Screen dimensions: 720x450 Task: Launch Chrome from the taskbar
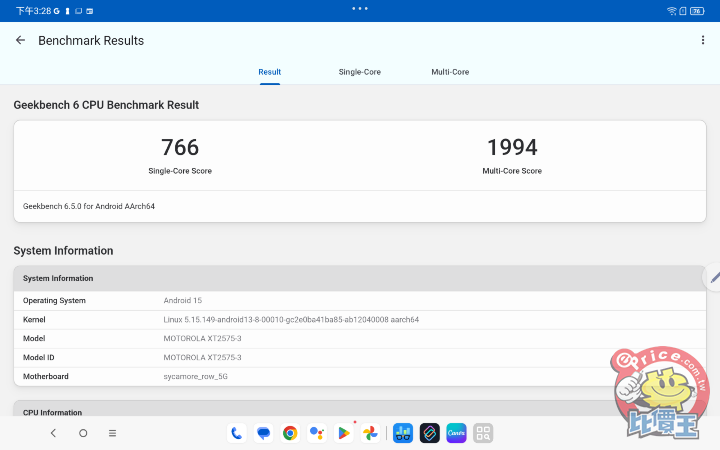(x=290, y=433)
